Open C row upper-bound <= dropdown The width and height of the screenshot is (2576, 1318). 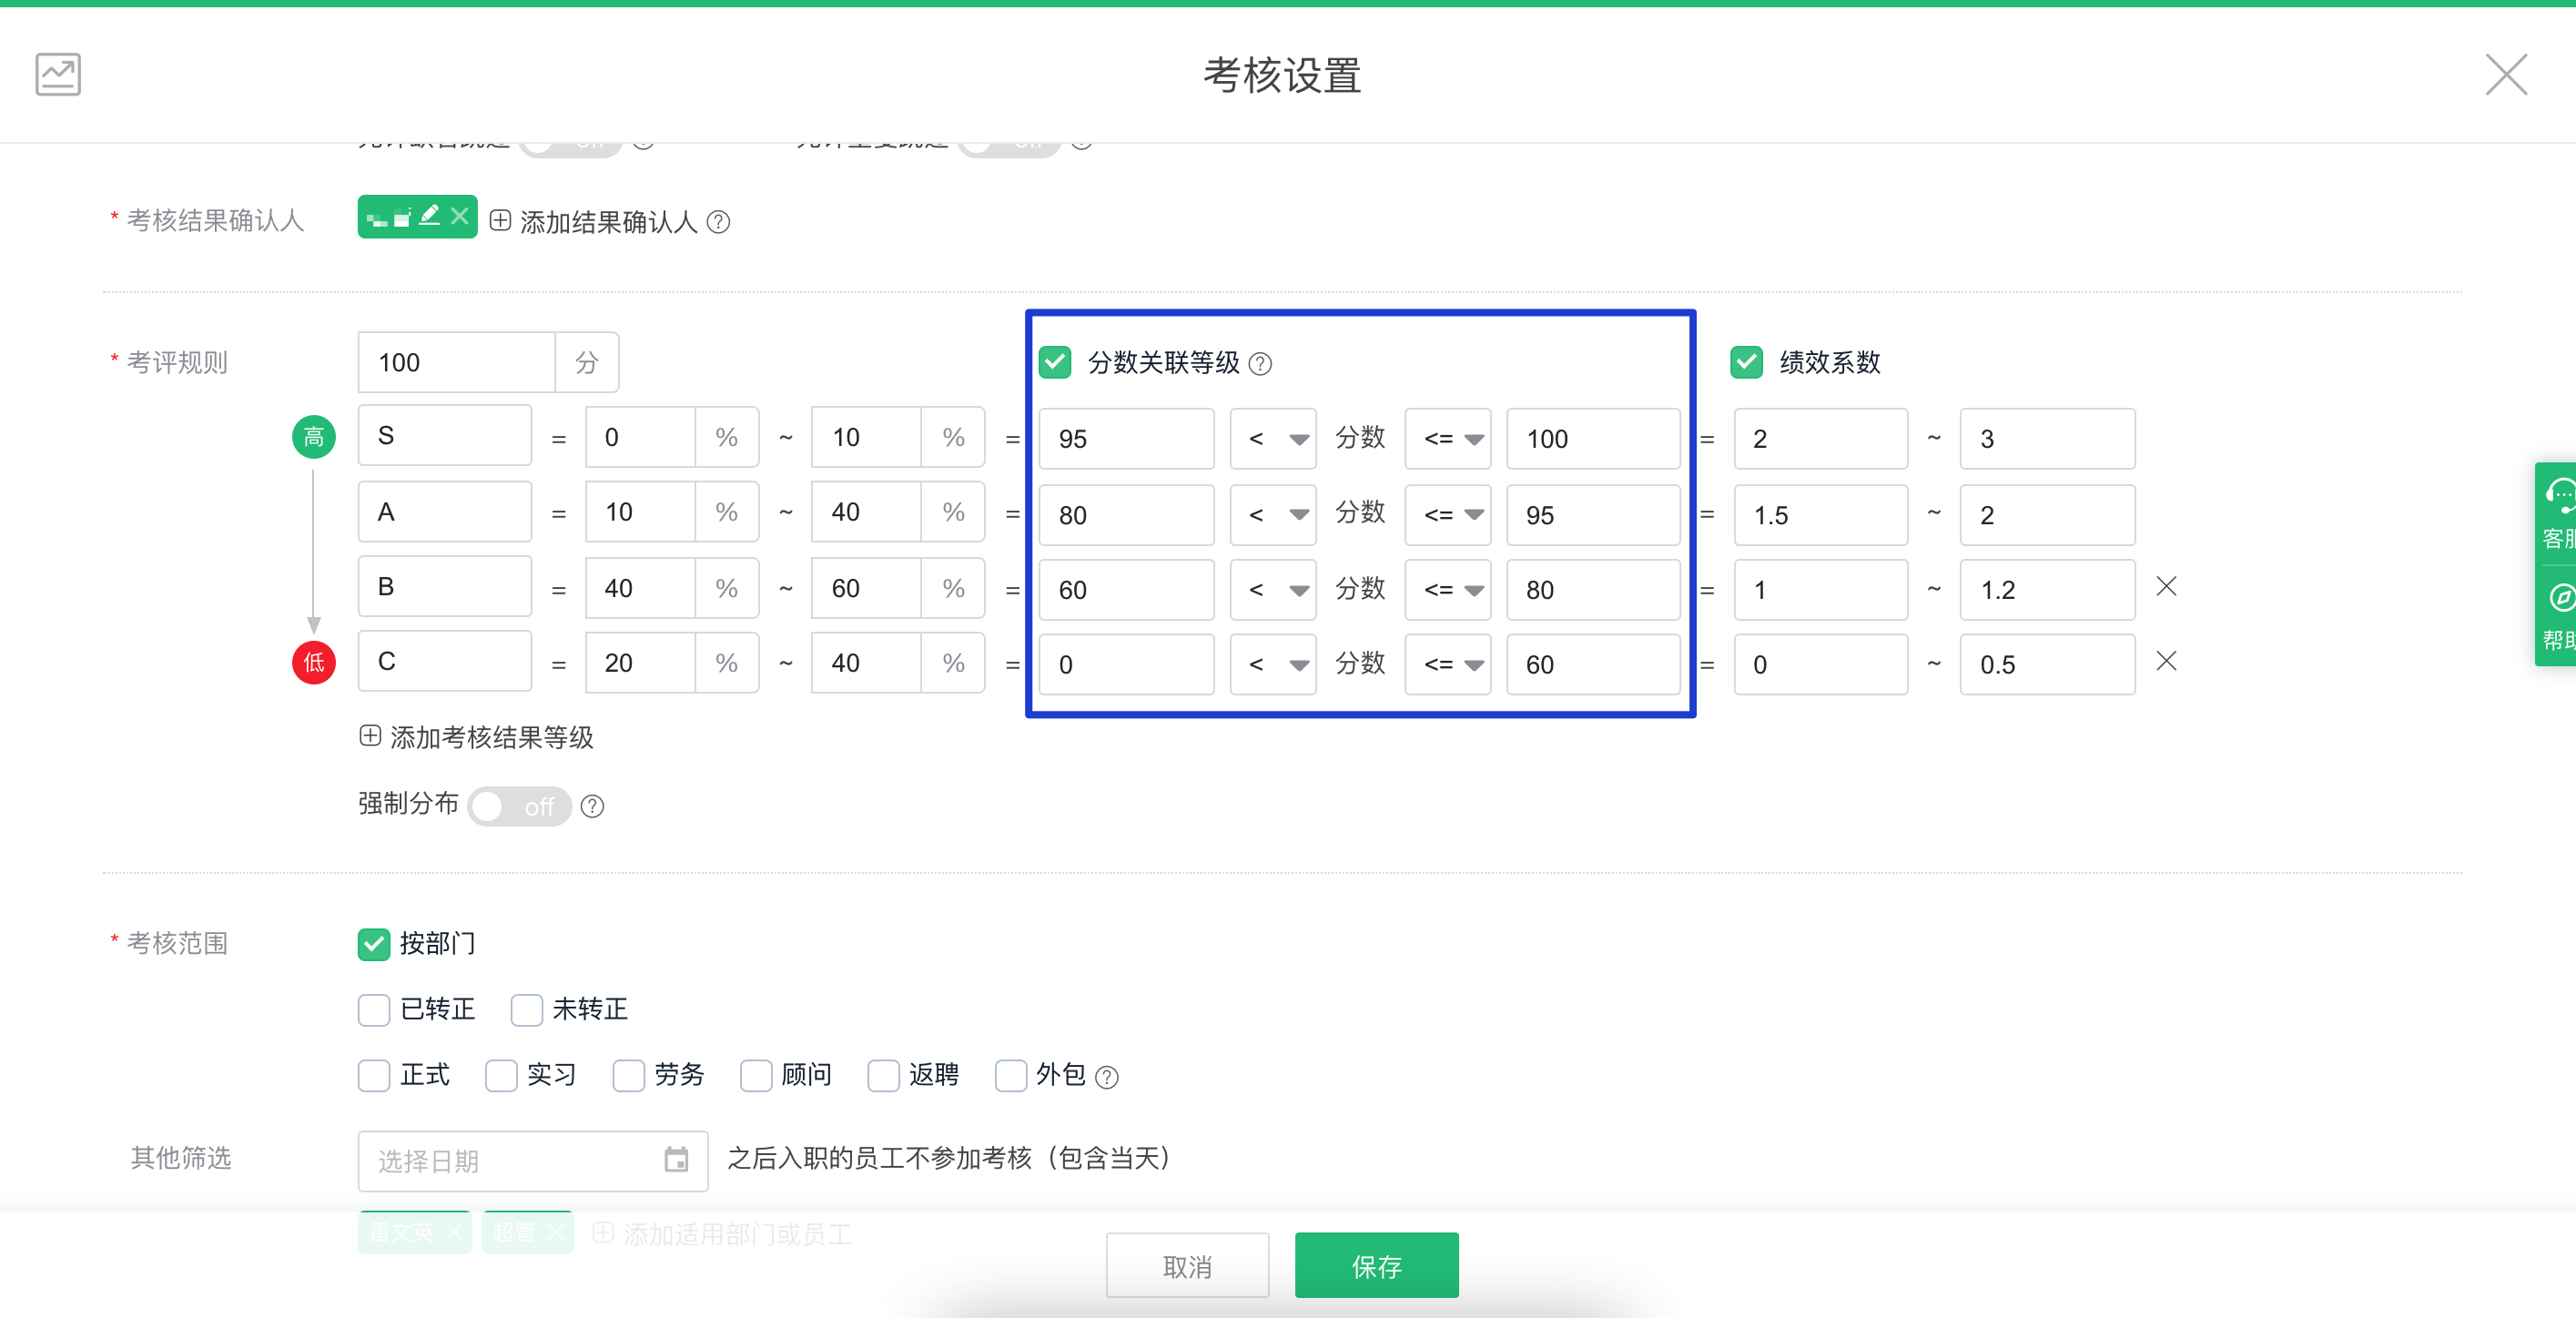click(1447, 664)
